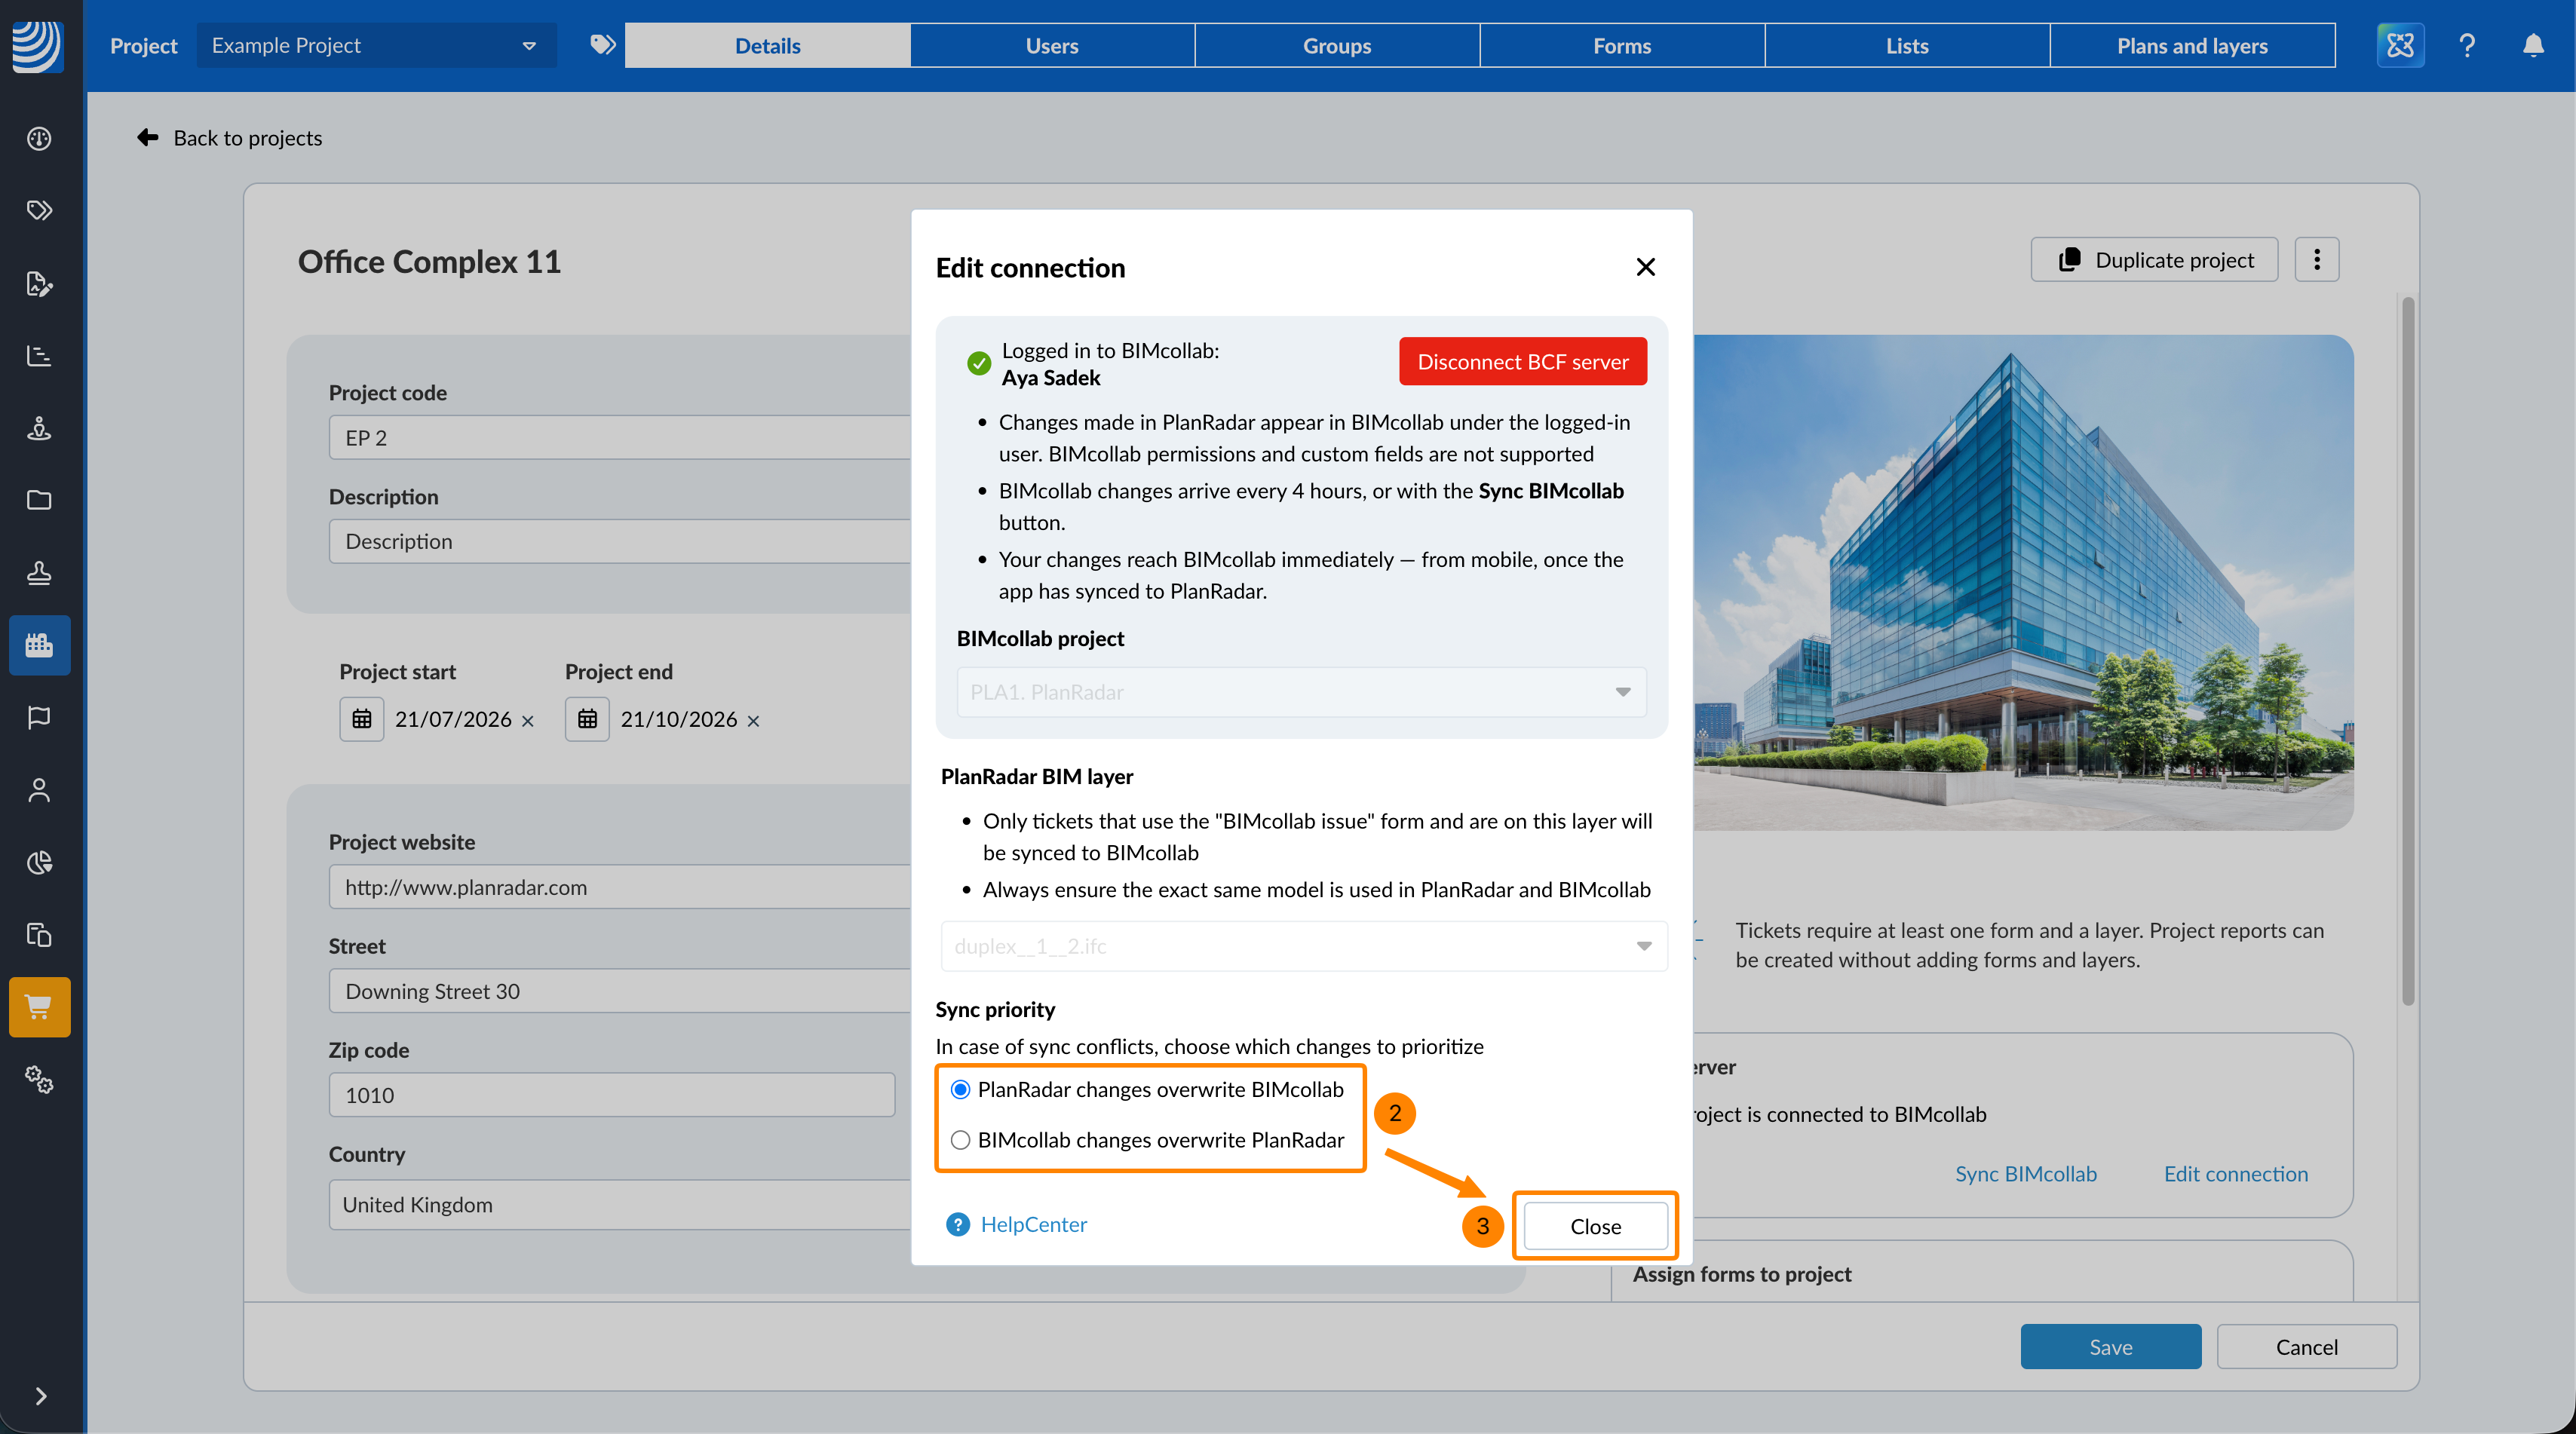This screenshot has height=1434, width=2576.
Task: Open the stamp icon in sidebar
Action: pos(39,573)
